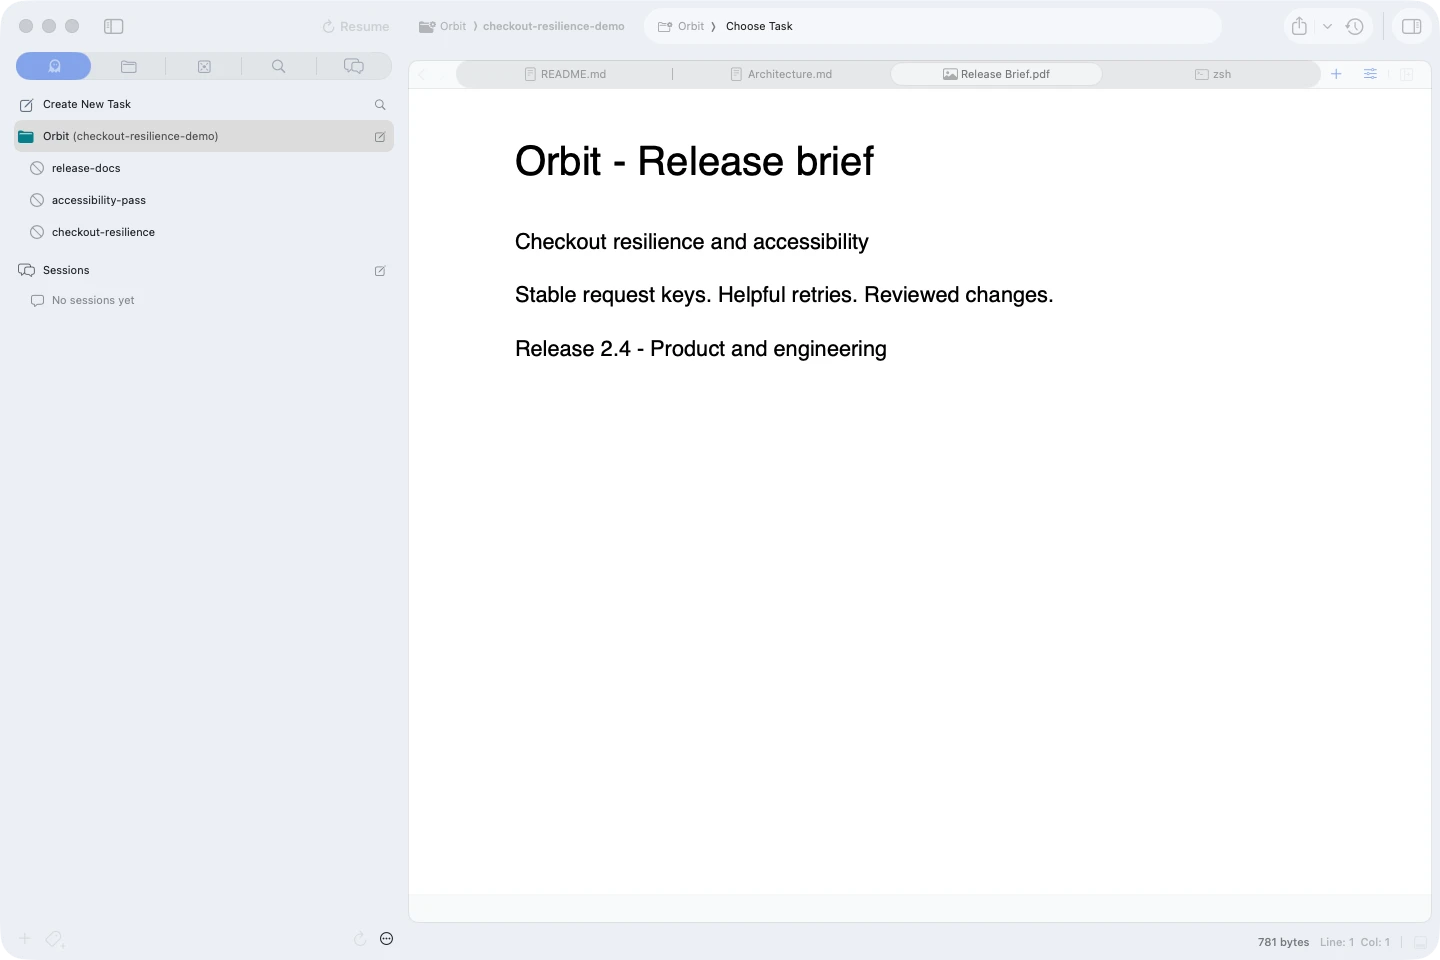The width and height of the screenshot is (1440, 960).
Task: Click the split editor icon in tab bar
Action: click(1406, 74)
